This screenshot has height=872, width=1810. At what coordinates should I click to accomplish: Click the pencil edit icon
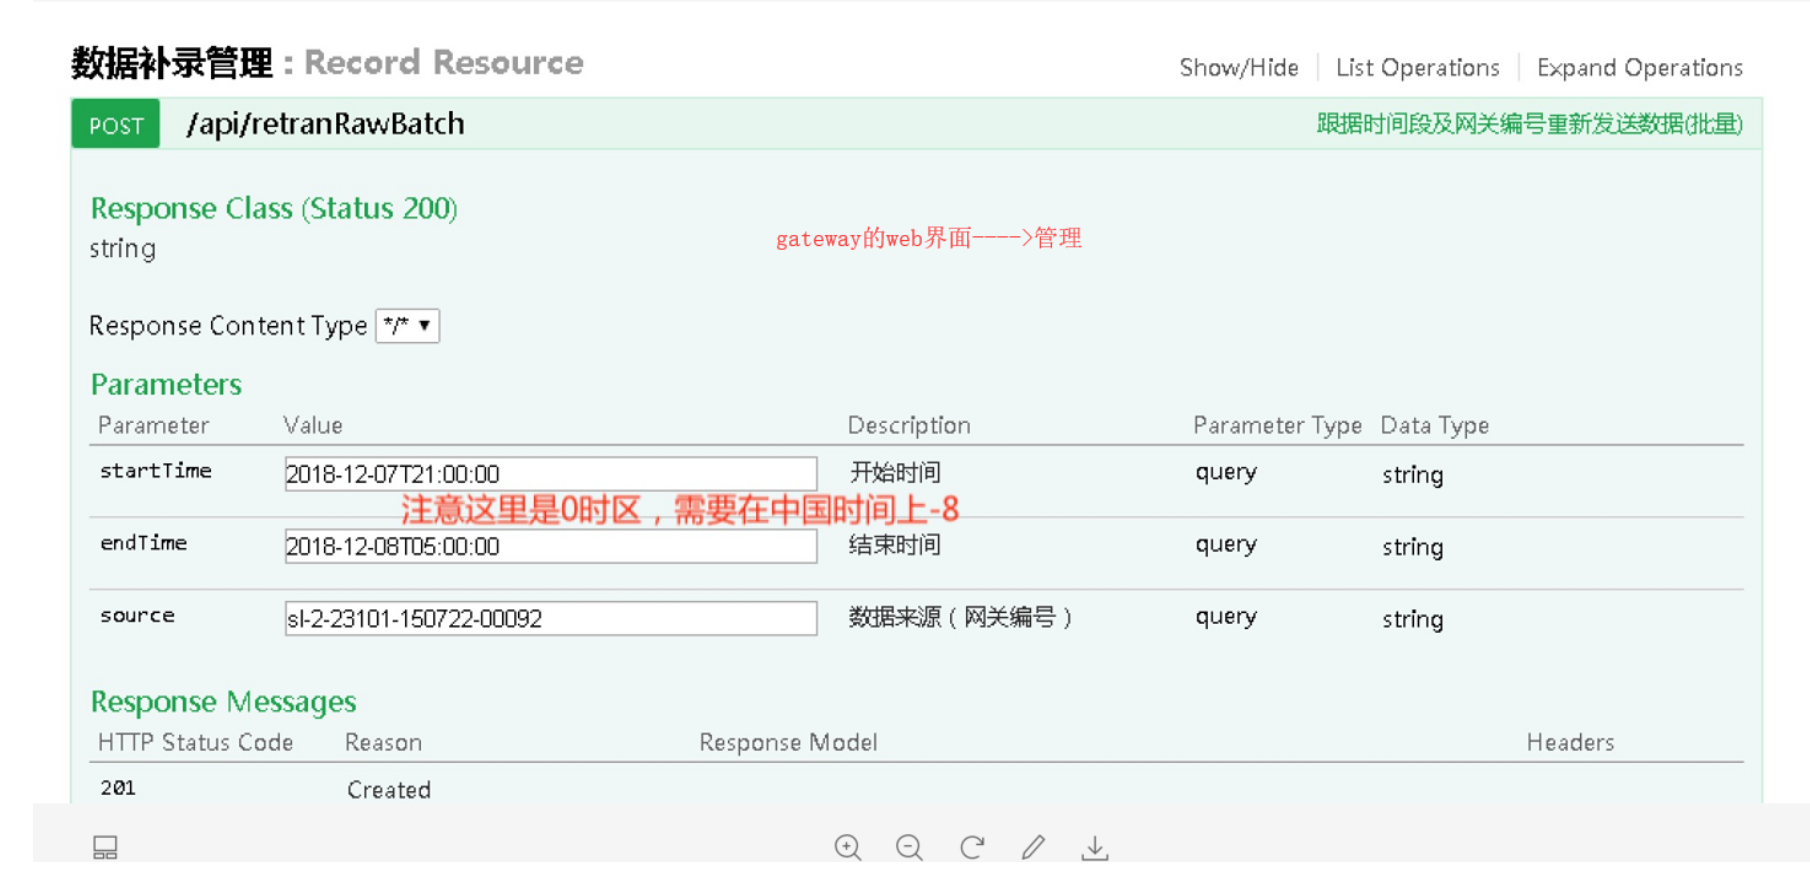tap(1033, 847)
